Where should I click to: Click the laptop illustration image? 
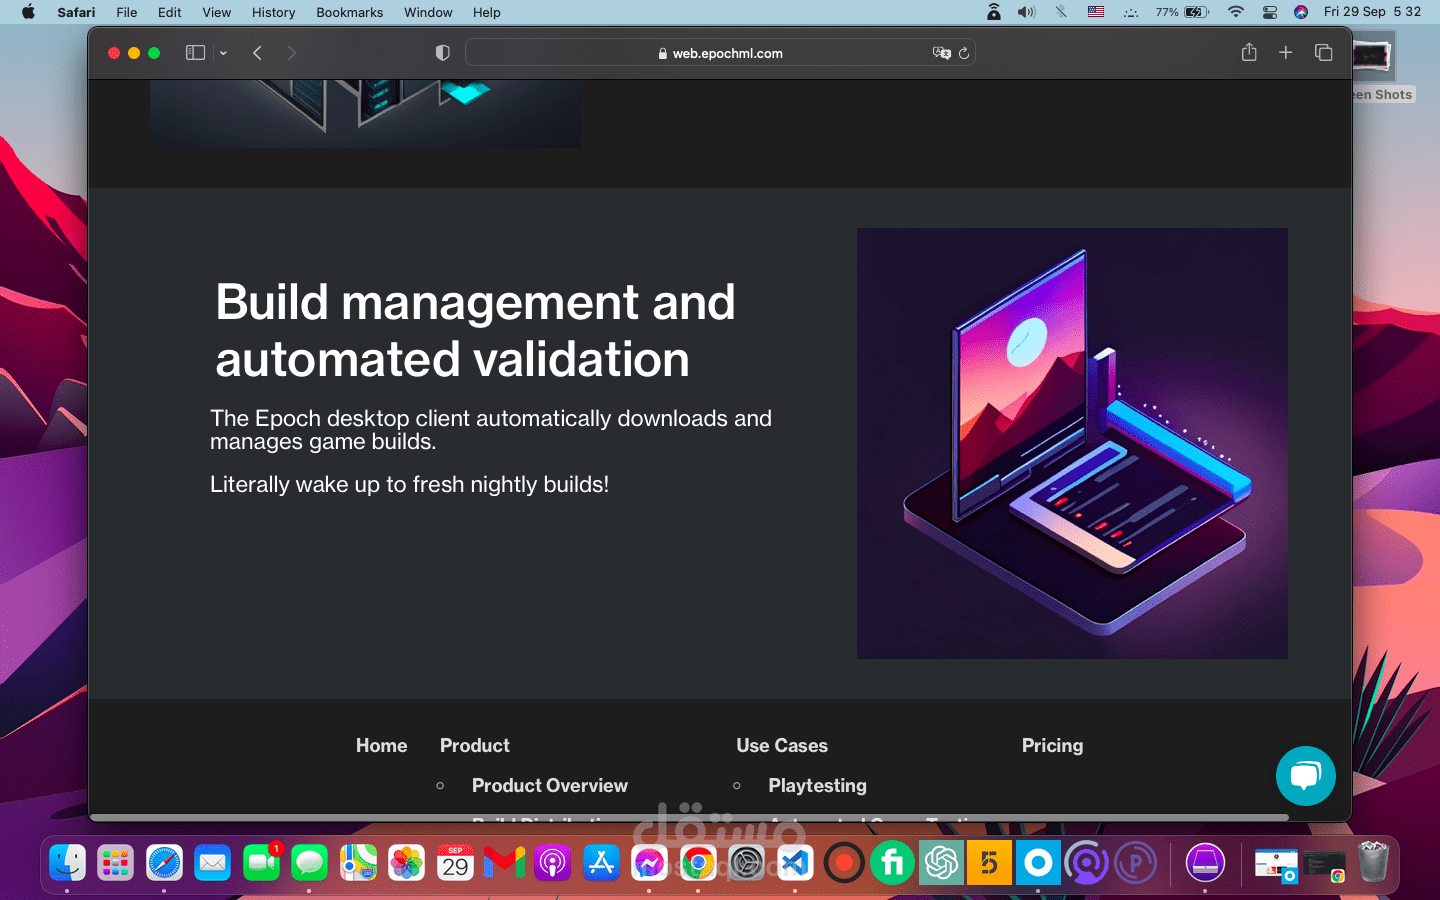[1072, 443]
